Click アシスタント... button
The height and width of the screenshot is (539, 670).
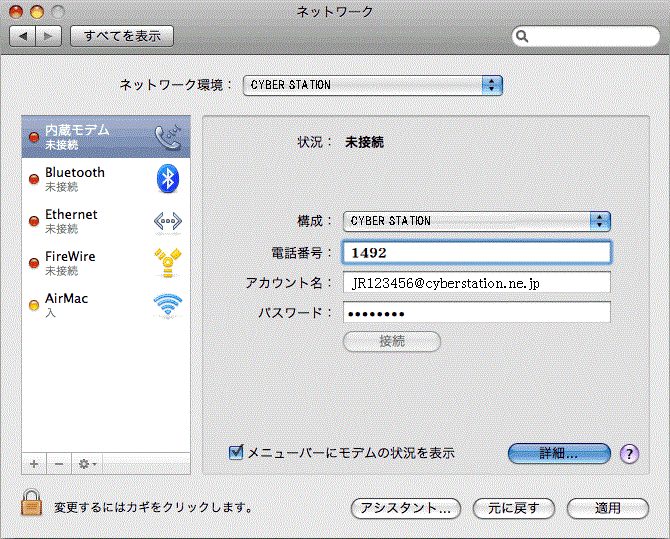click(x=406, y=508)
